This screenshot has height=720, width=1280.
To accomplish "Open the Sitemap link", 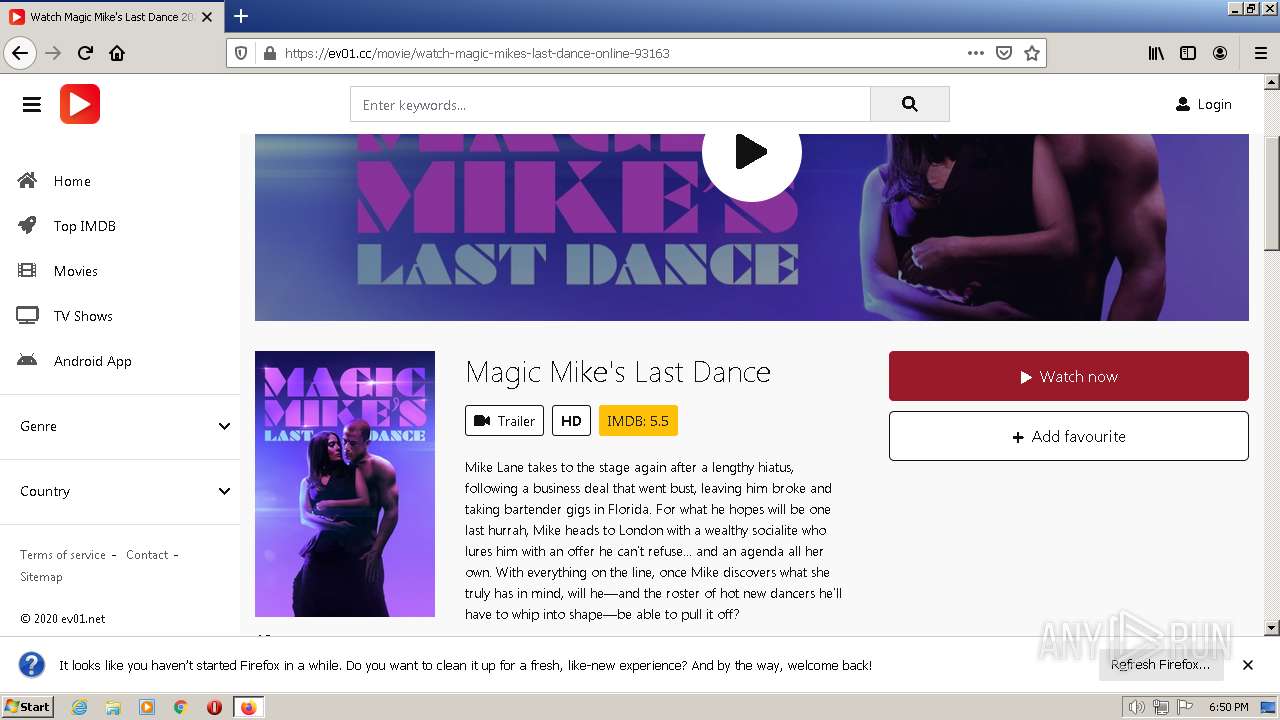I will (41, 577).
